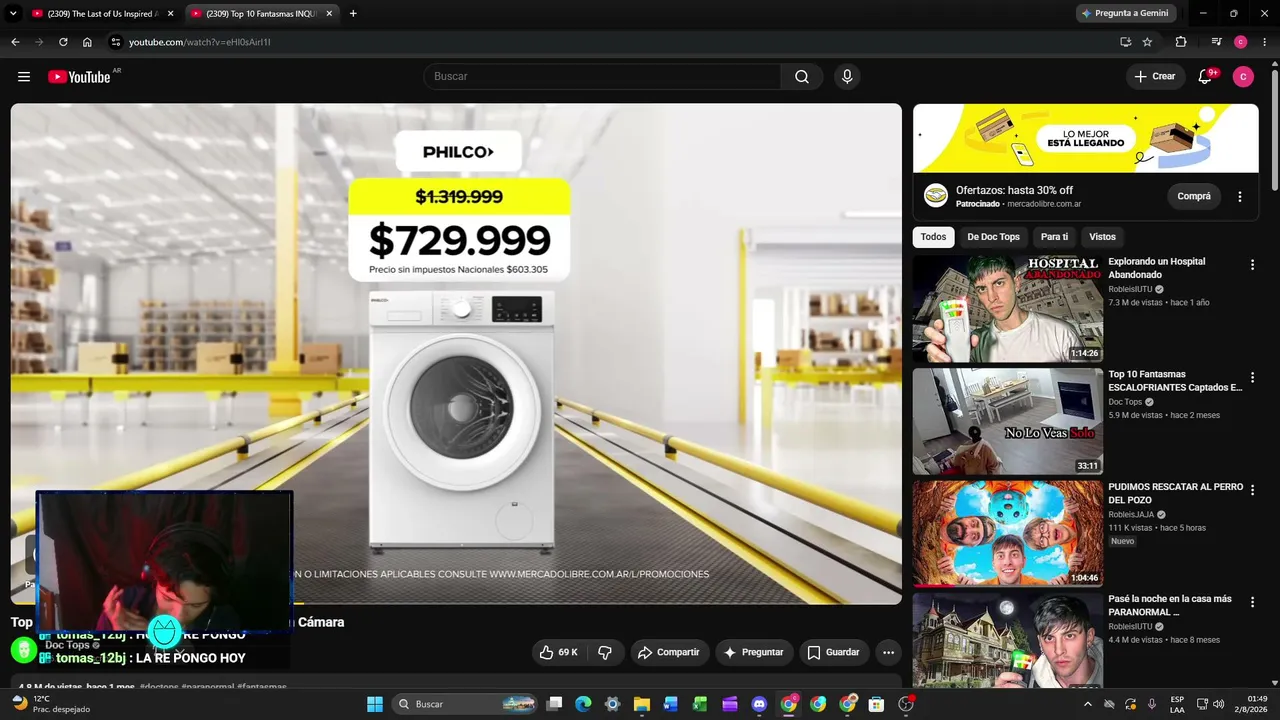Open Discord from the taskbar
The width and height of the screenshot is (1280, 720).
tap(759, 704)
